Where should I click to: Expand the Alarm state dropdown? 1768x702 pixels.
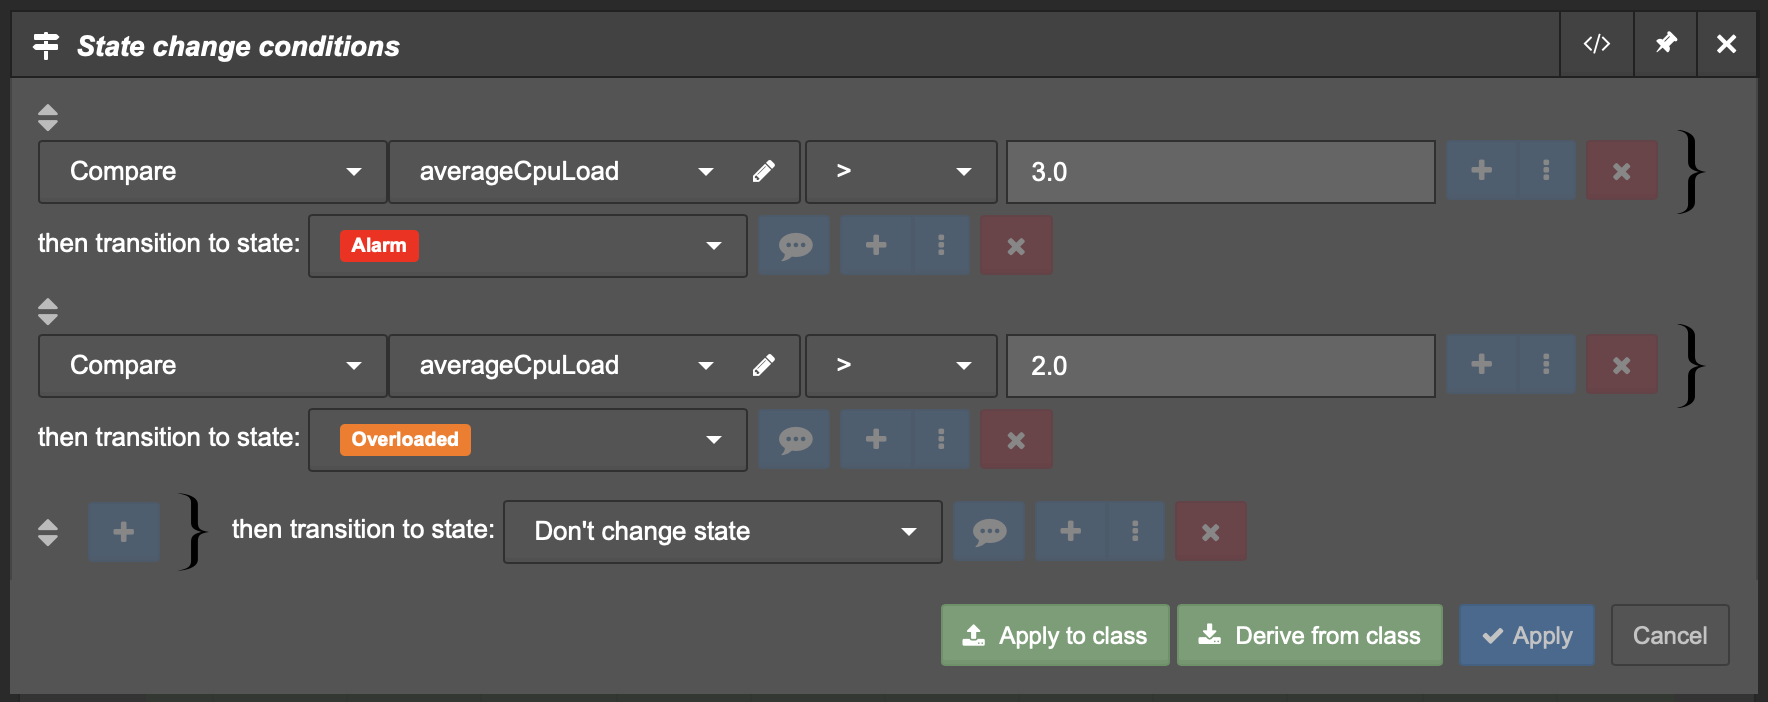coord(528,246)
